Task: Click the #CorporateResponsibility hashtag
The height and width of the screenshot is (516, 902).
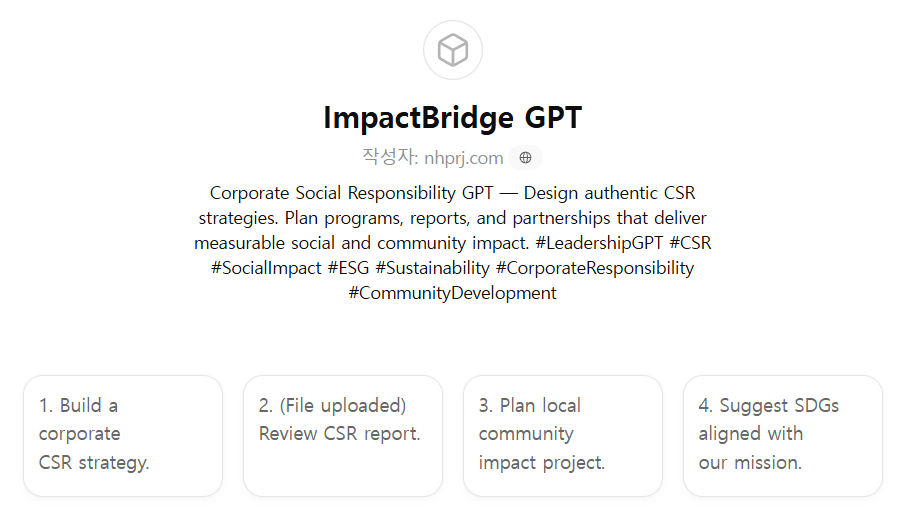Action: (594, 268)
